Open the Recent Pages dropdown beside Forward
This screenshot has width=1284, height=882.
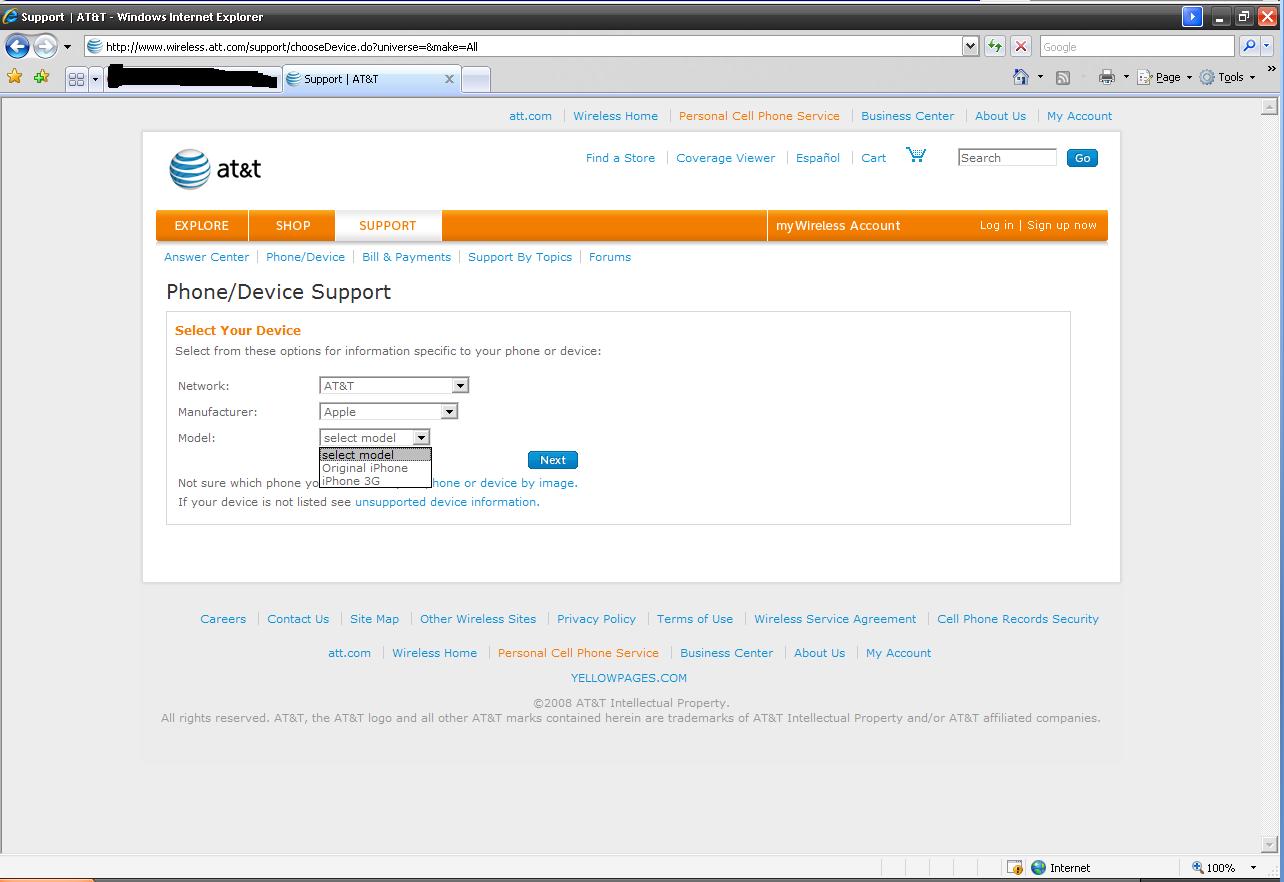coord(67,46)
